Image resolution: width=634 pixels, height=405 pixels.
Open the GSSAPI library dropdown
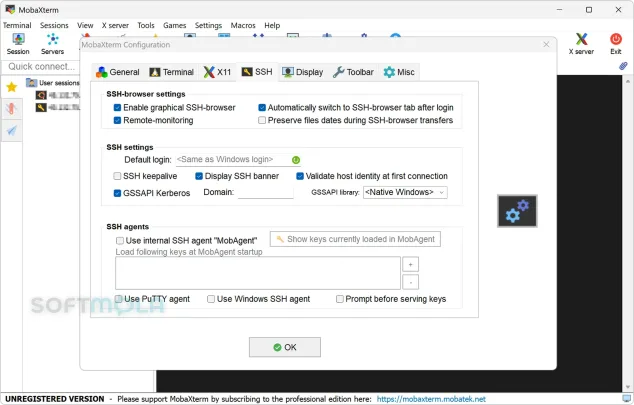coord(405,192)
